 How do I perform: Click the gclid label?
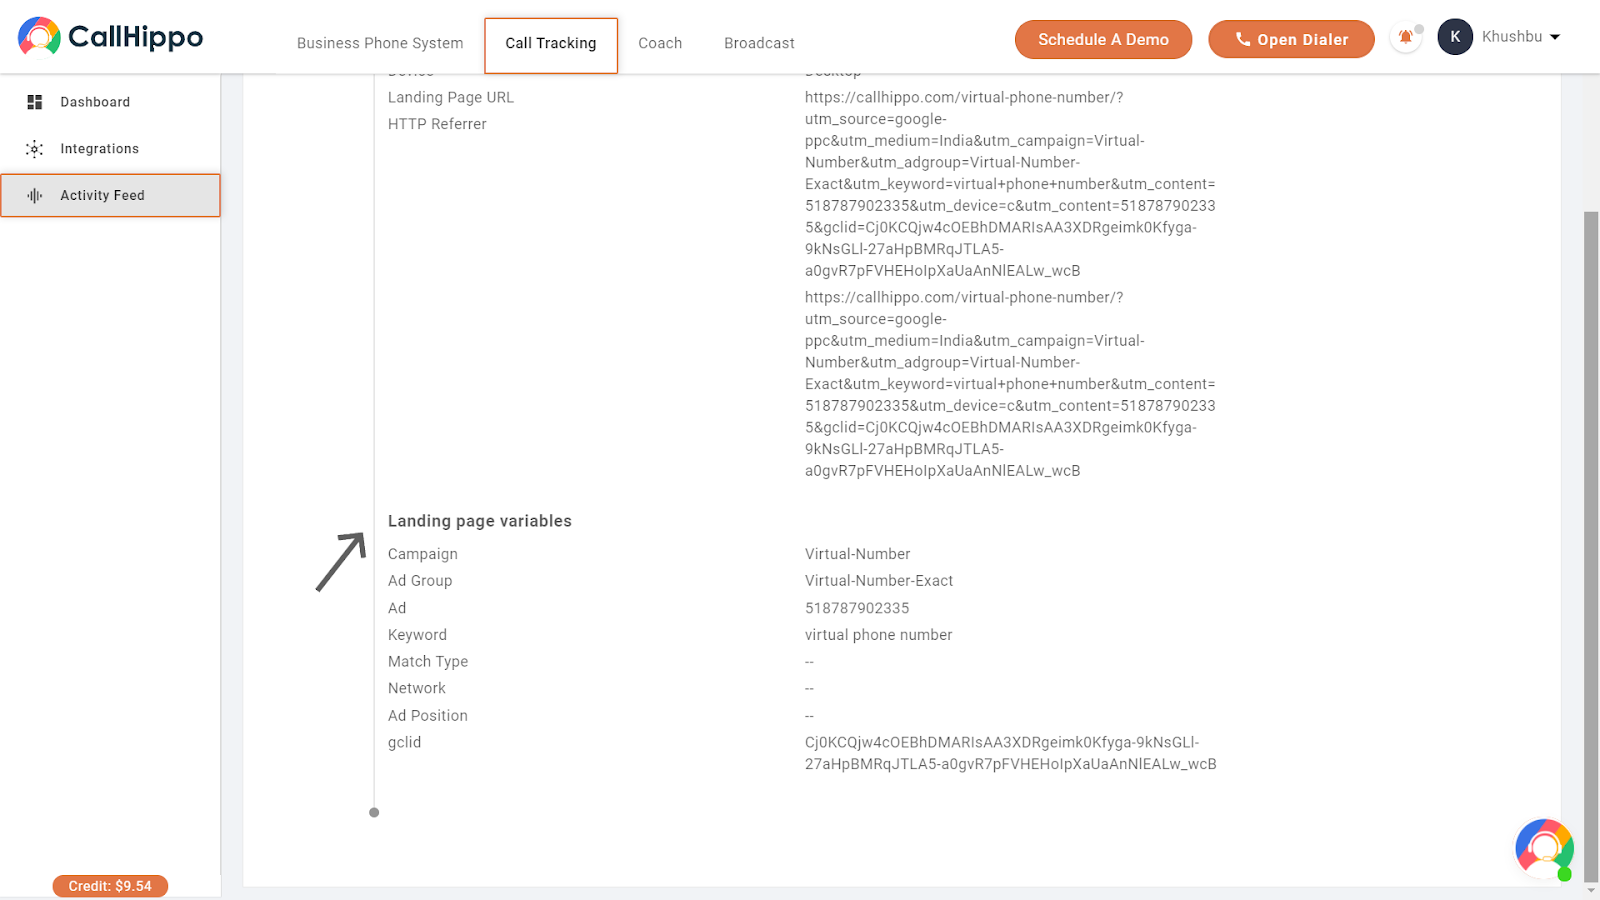point(405,743)
